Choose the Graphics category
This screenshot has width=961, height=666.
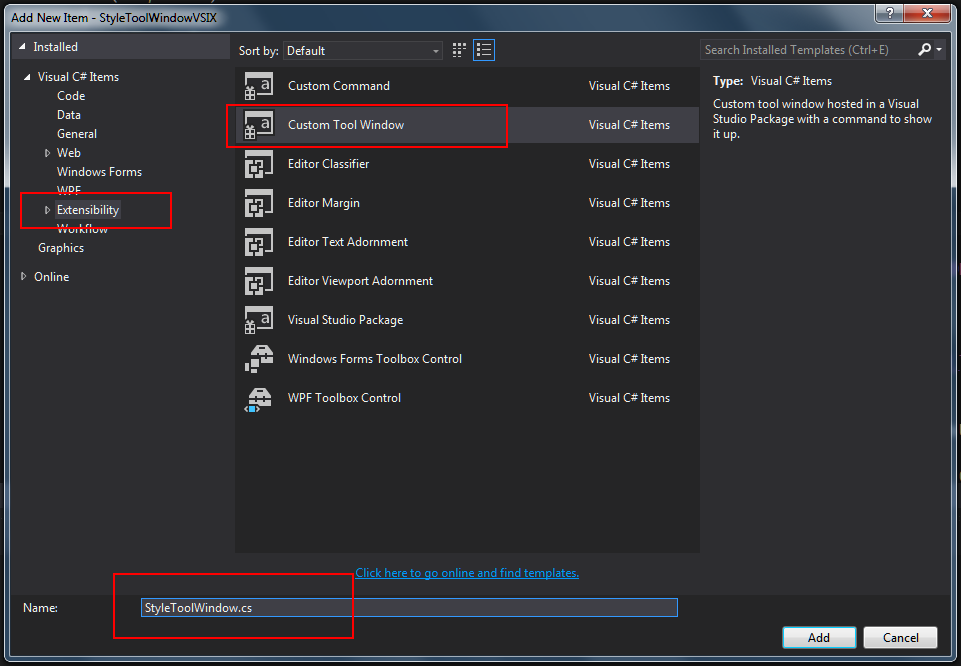pyautogui.click(x=61, y=248)
